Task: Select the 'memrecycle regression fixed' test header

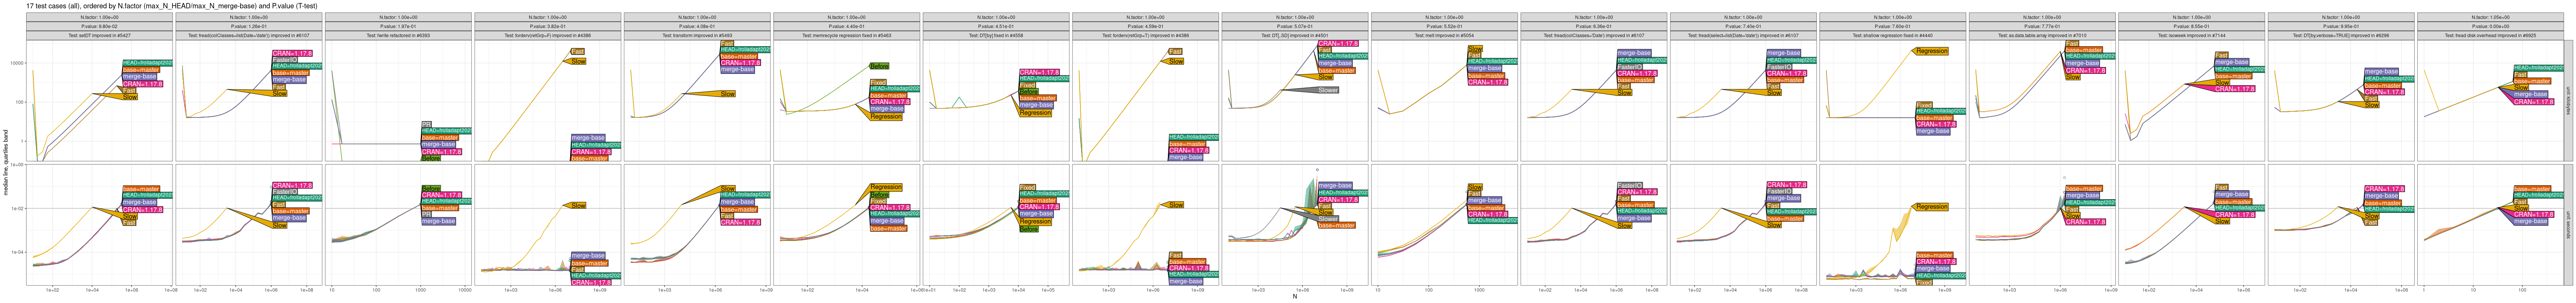Action: point(846,35)
